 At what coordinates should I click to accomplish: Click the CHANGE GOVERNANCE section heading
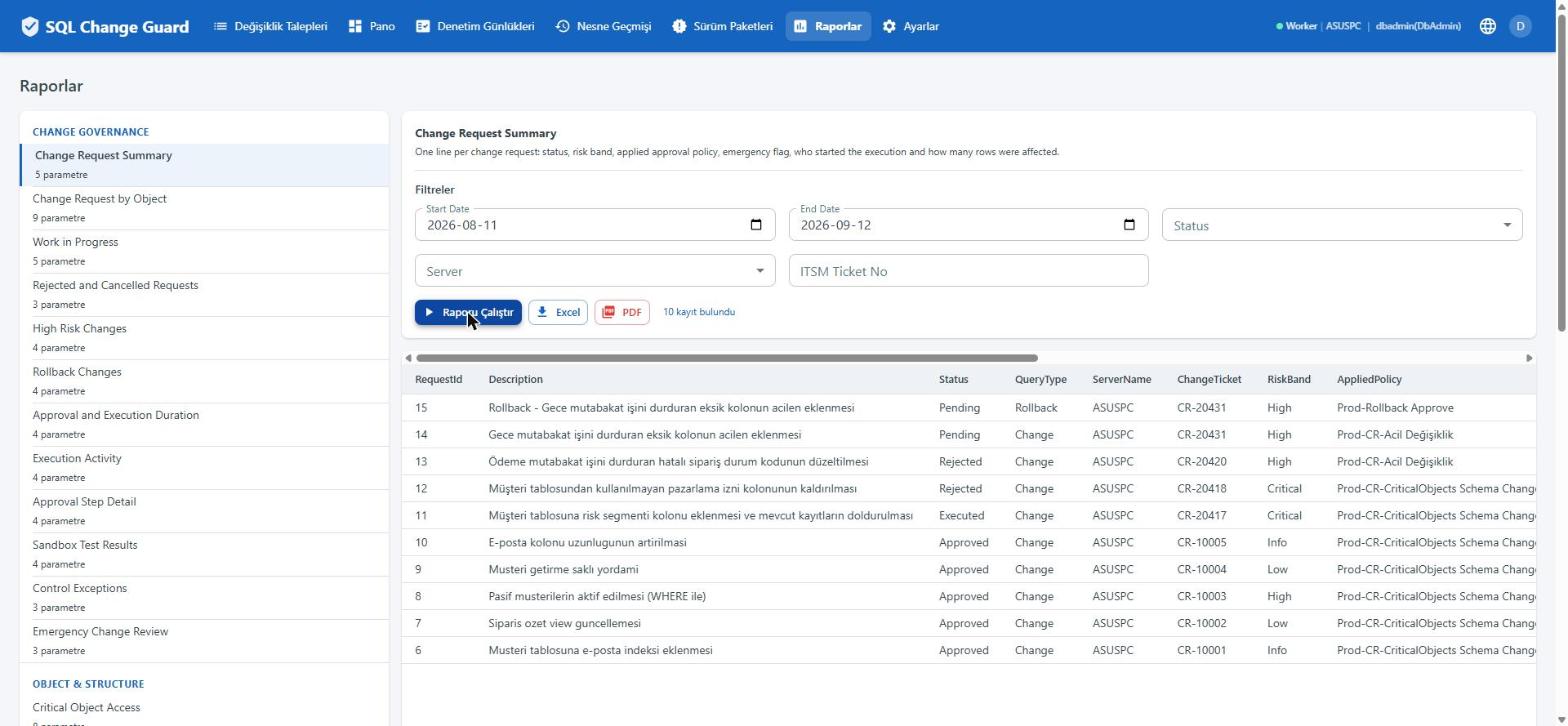click(90, 132)
